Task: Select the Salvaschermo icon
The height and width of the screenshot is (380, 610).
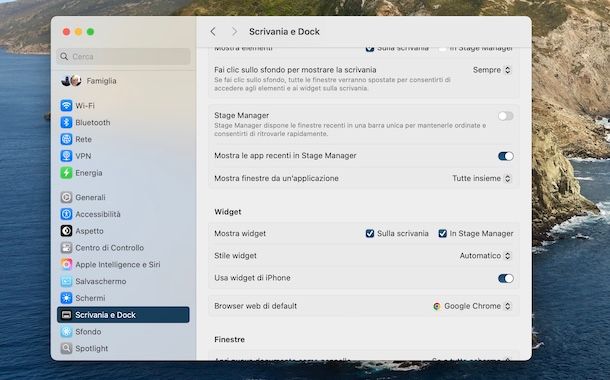Action: (66, 281)
